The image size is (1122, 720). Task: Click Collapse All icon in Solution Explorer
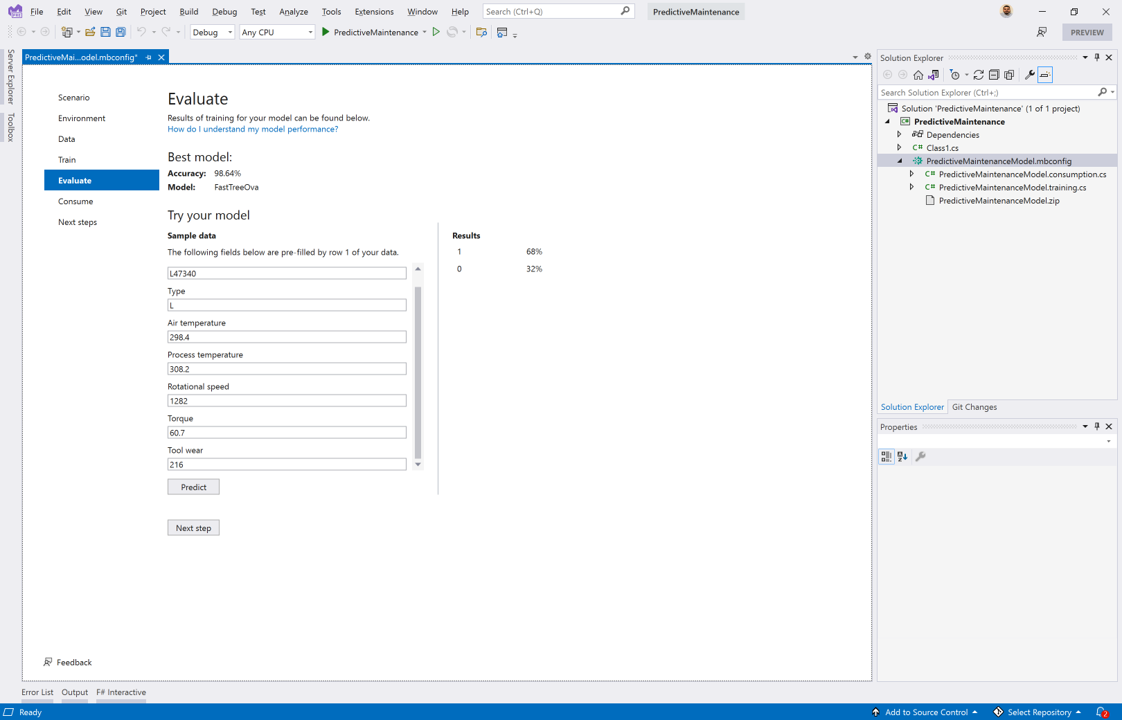pos(994,75)
